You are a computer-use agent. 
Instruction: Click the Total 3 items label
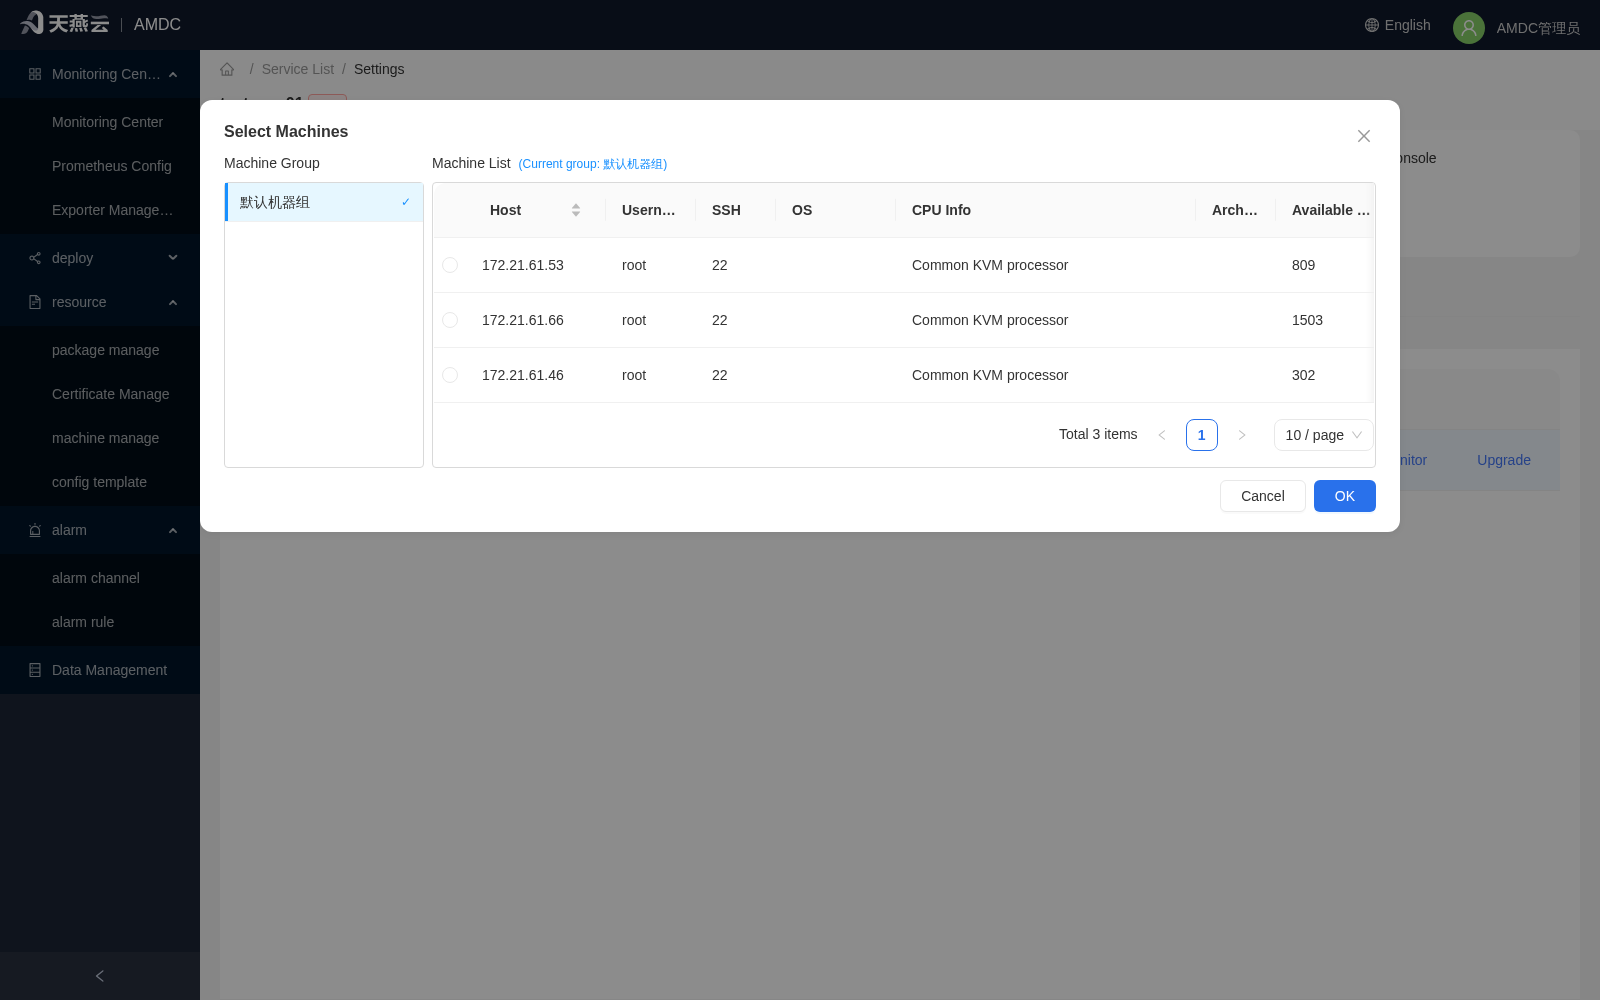tap(1098, 434)
